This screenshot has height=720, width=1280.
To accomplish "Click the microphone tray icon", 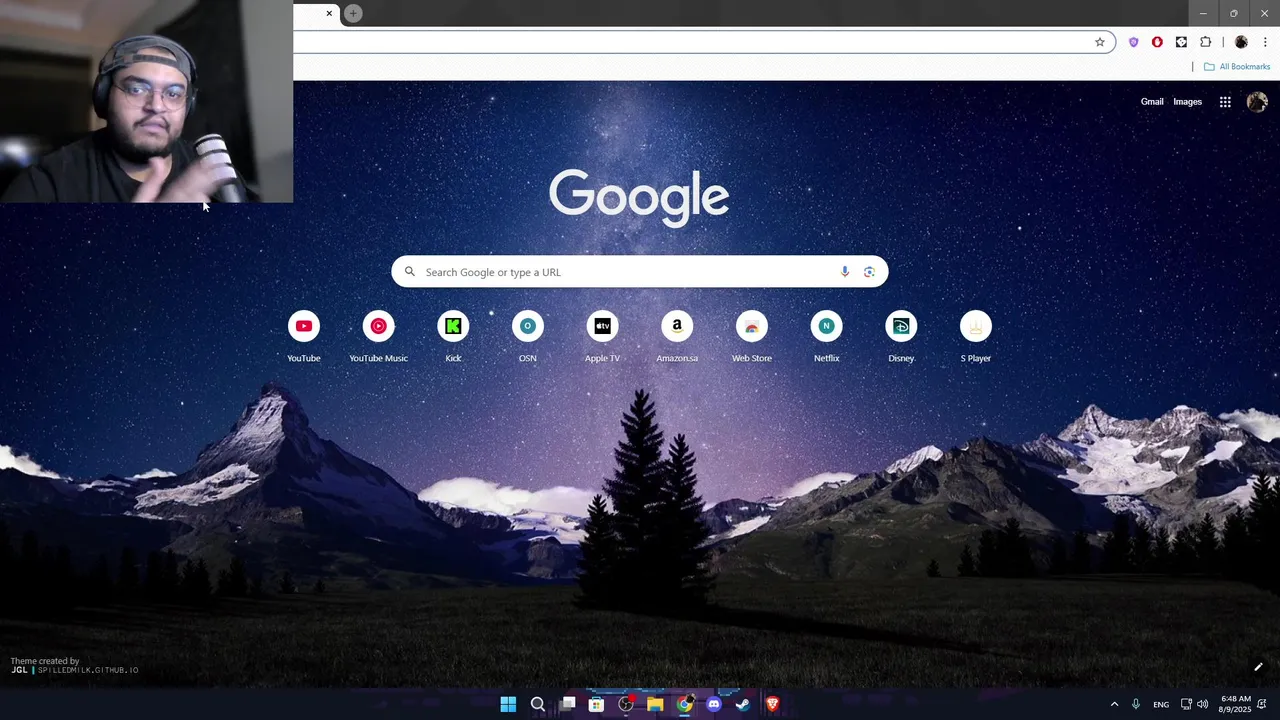I will click(1136, 704).
